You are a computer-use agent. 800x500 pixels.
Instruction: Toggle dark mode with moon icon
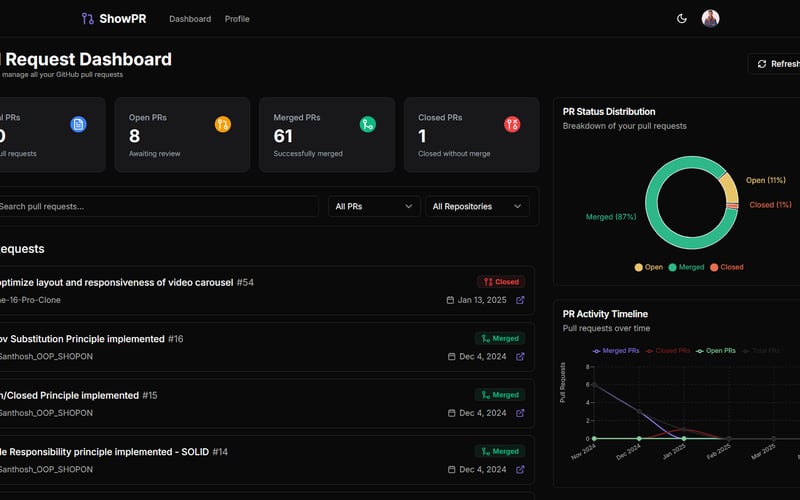[682, 19]
